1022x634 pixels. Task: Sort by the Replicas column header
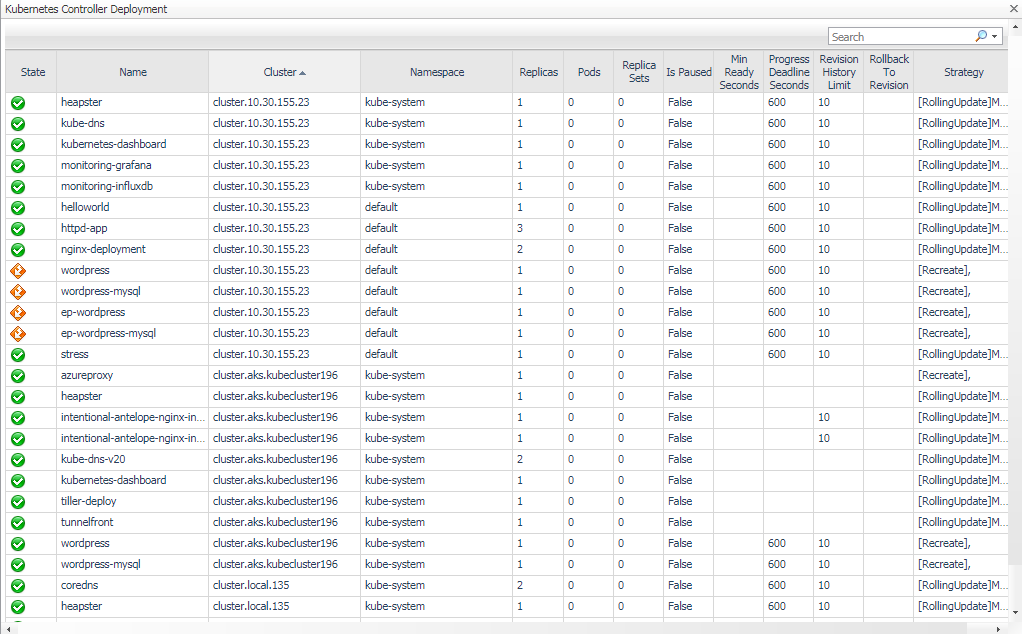[538, 72]
